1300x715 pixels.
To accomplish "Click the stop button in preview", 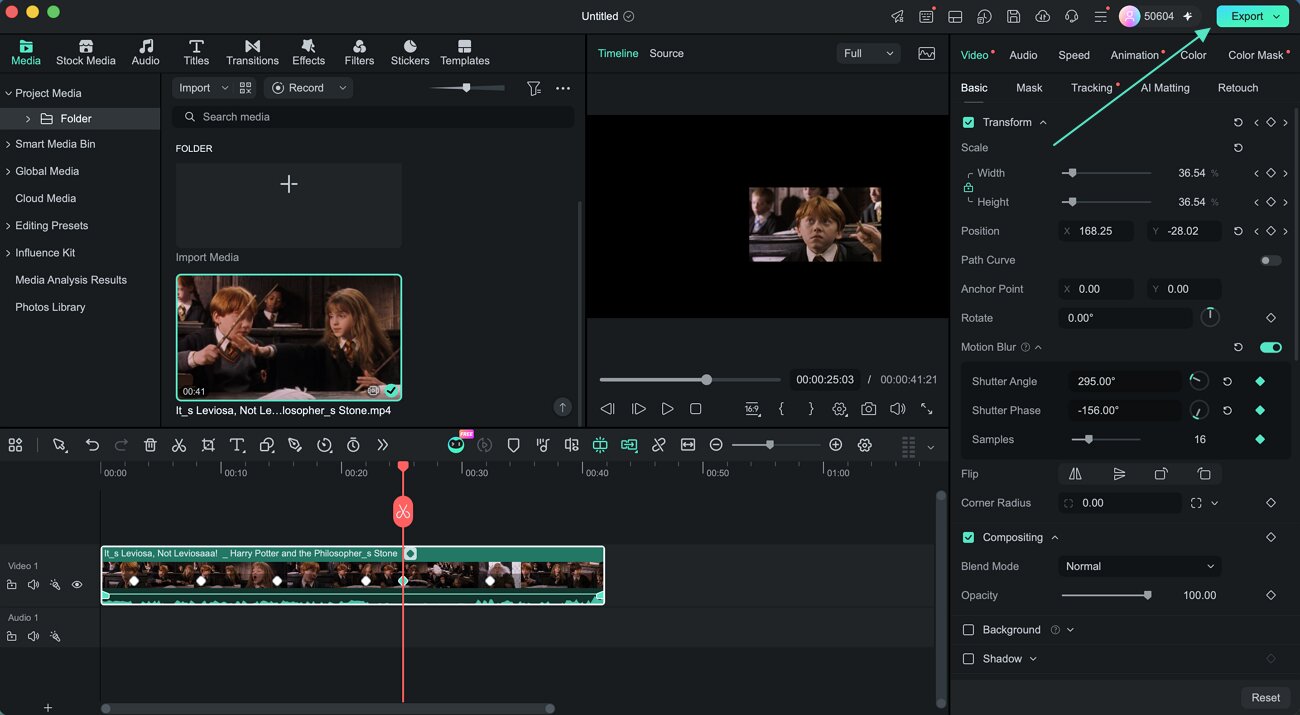I will click(x=696, y=409).
